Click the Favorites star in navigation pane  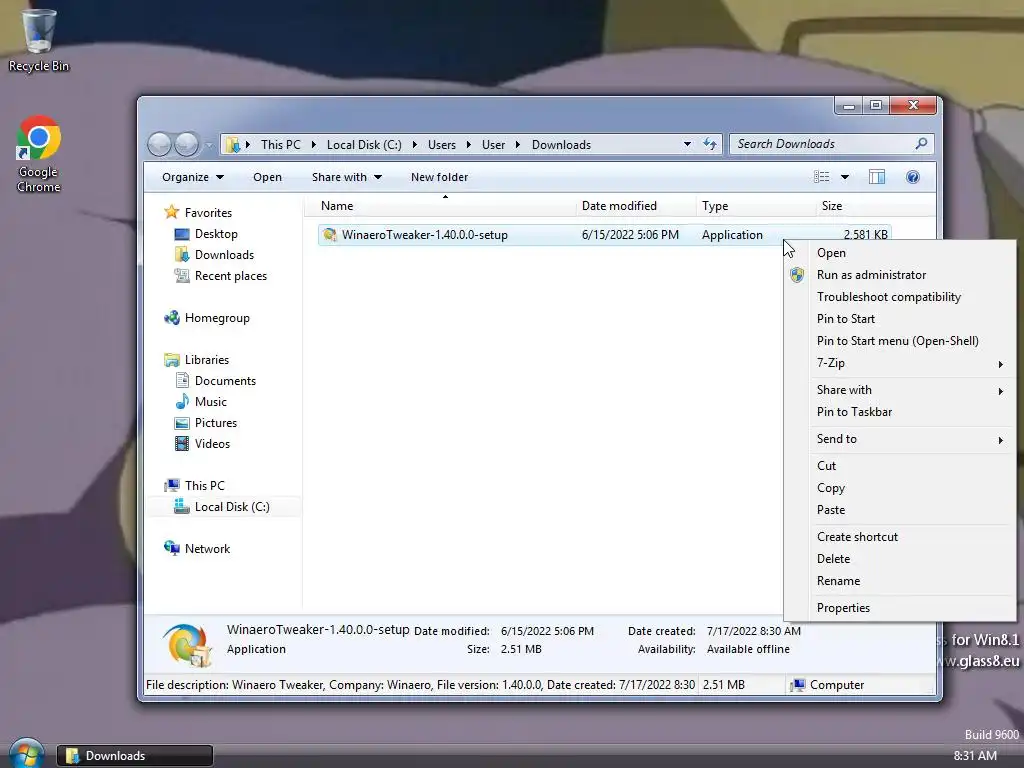pyautogui.click(x=172, y=212)
